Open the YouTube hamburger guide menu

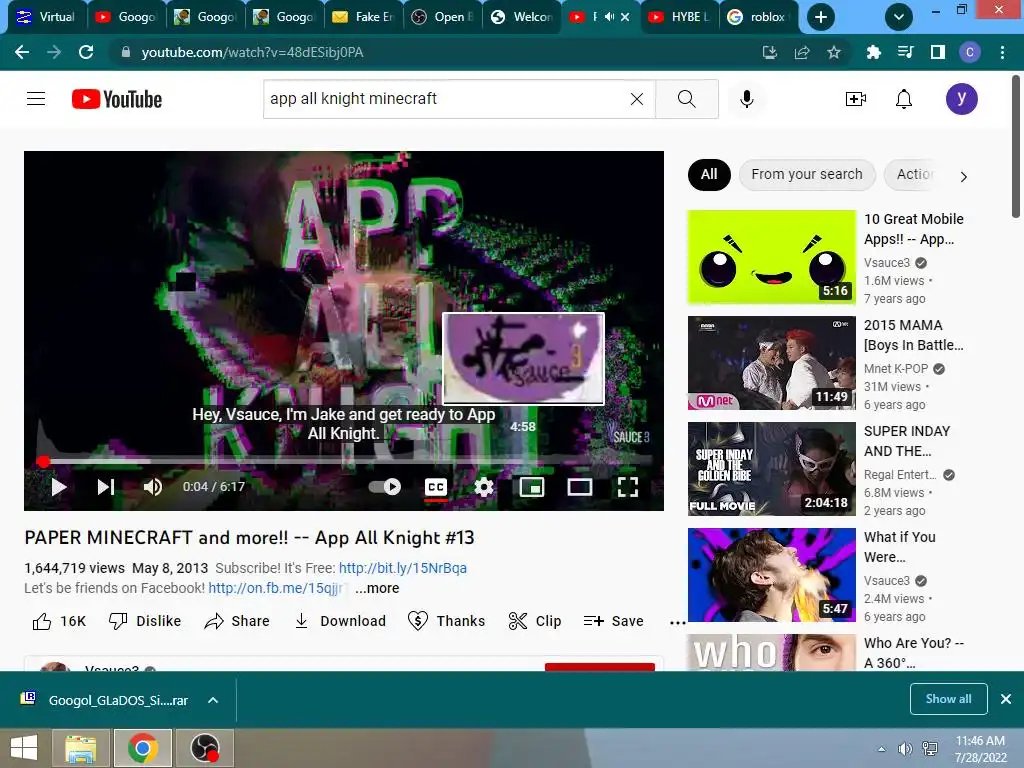click(36, 99)
